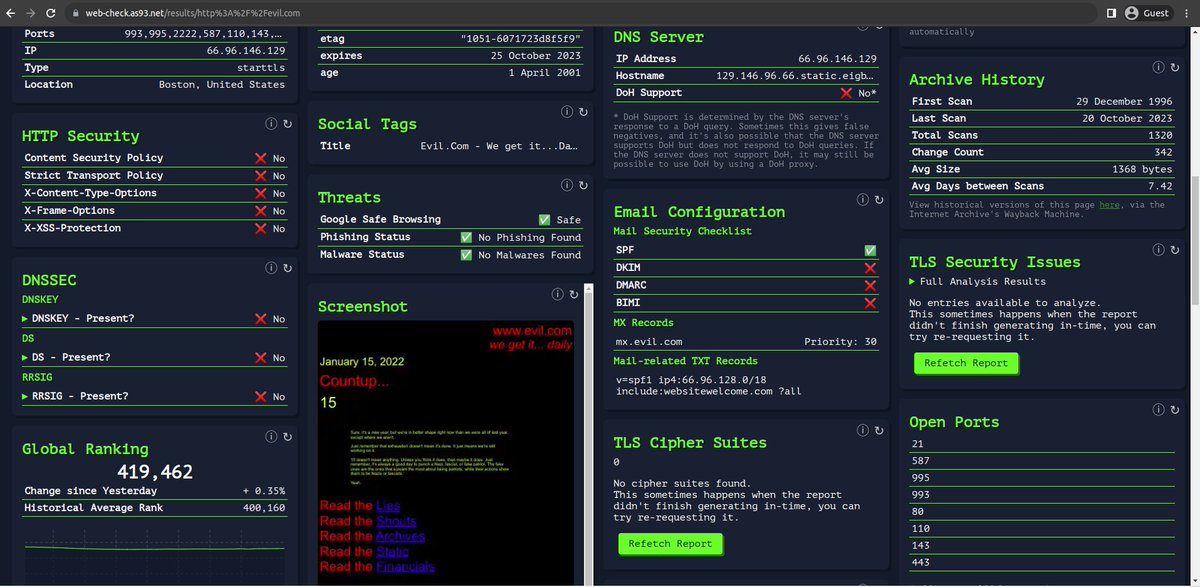This screenshot has width=1200, height=587.
Task: Show info for the Archive History card
Action: [x=1159, y=67]
